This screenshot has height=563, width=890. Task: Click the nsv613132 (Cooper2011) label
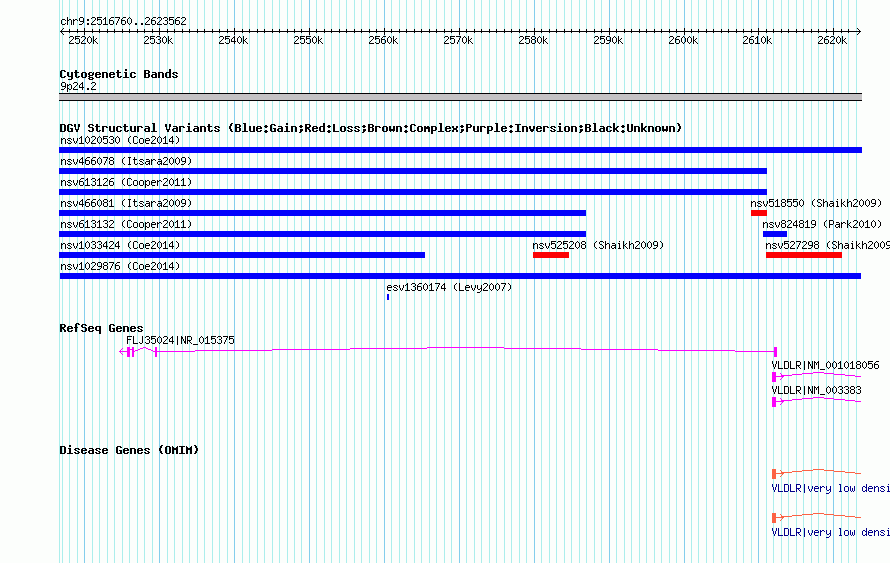[x=126, y=224]
